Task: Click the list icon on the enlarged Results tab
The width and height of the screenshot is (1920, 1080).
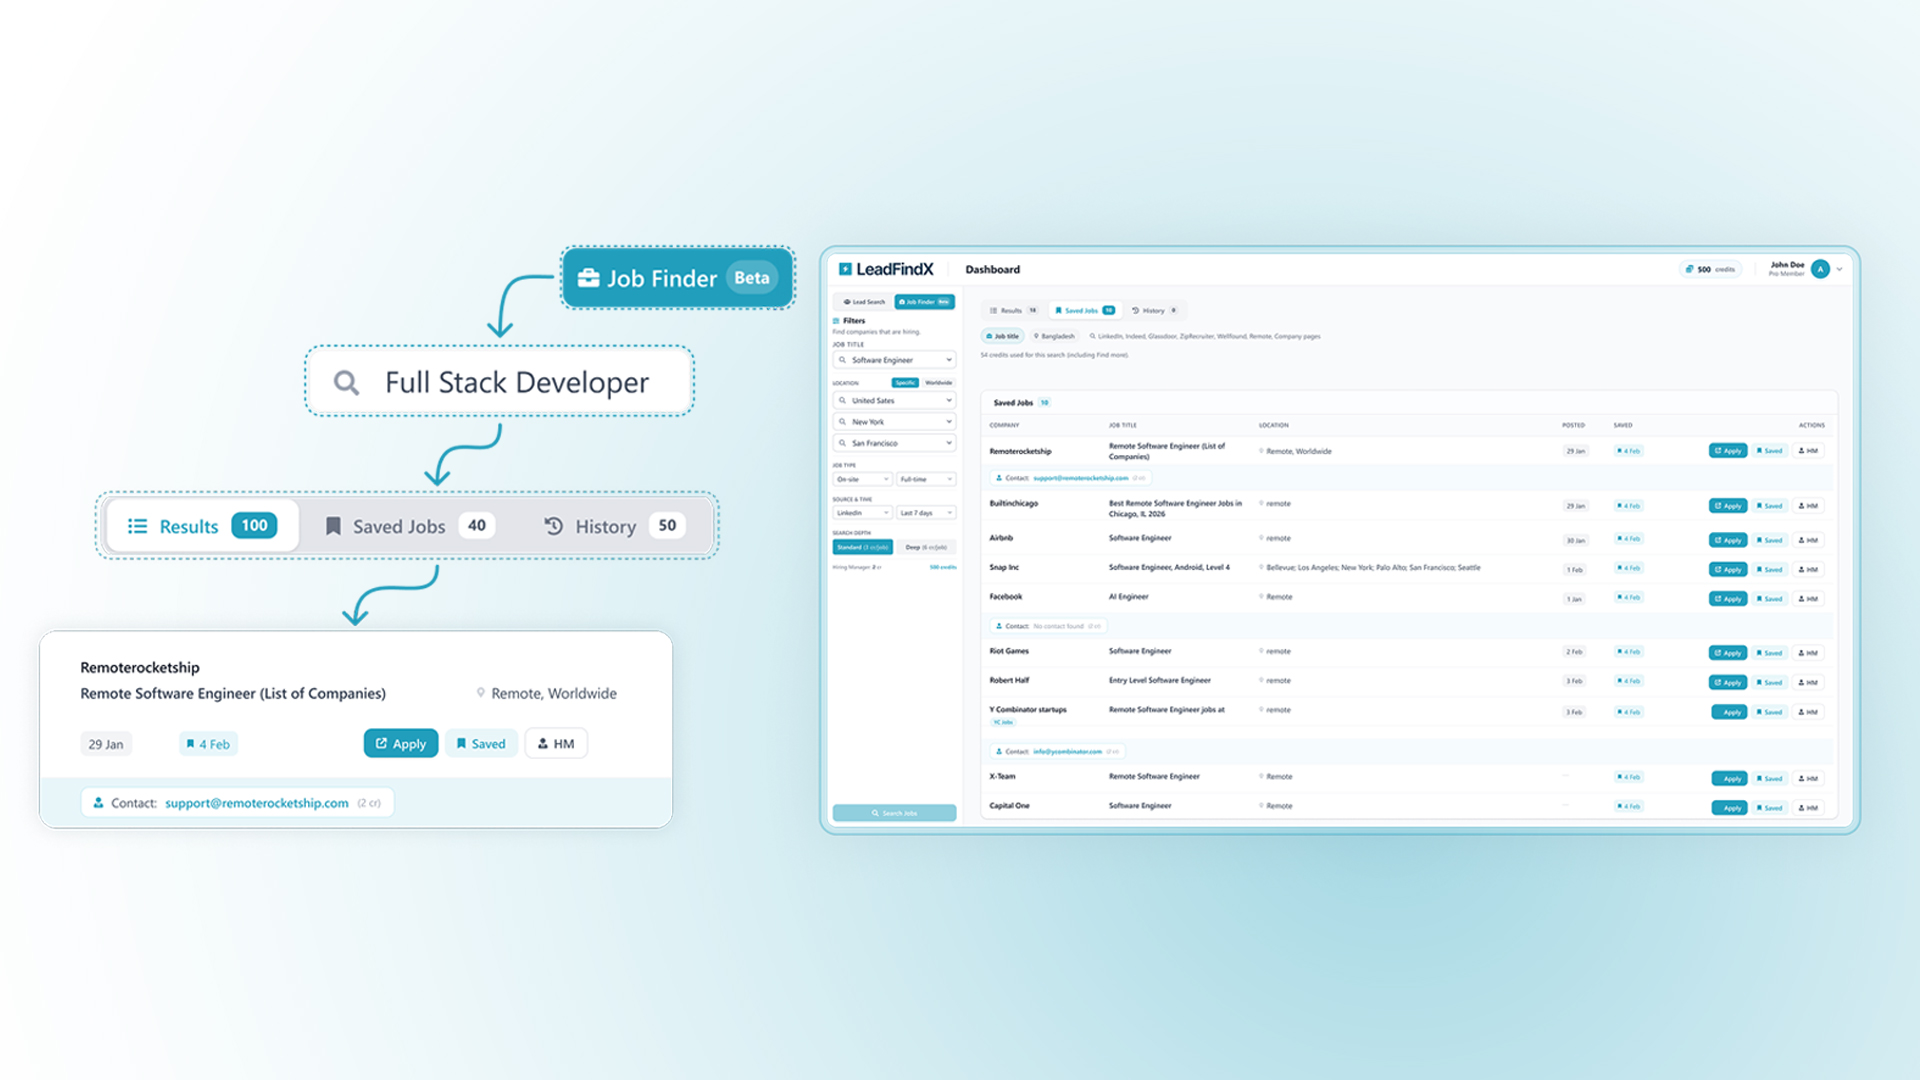Action: [137, 526]
